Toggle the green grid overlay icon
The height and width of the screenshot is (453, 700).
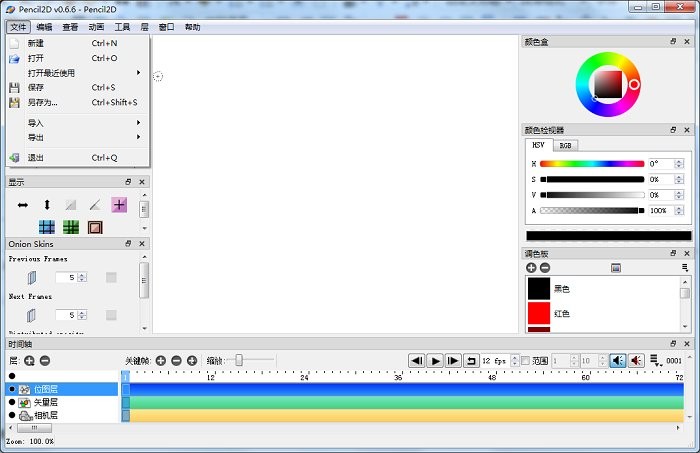click(x=71, y=227)
